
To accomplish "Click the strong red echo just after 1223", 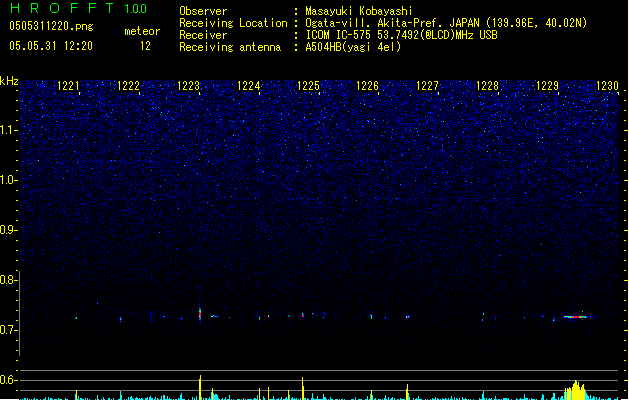I will point(200,313).
